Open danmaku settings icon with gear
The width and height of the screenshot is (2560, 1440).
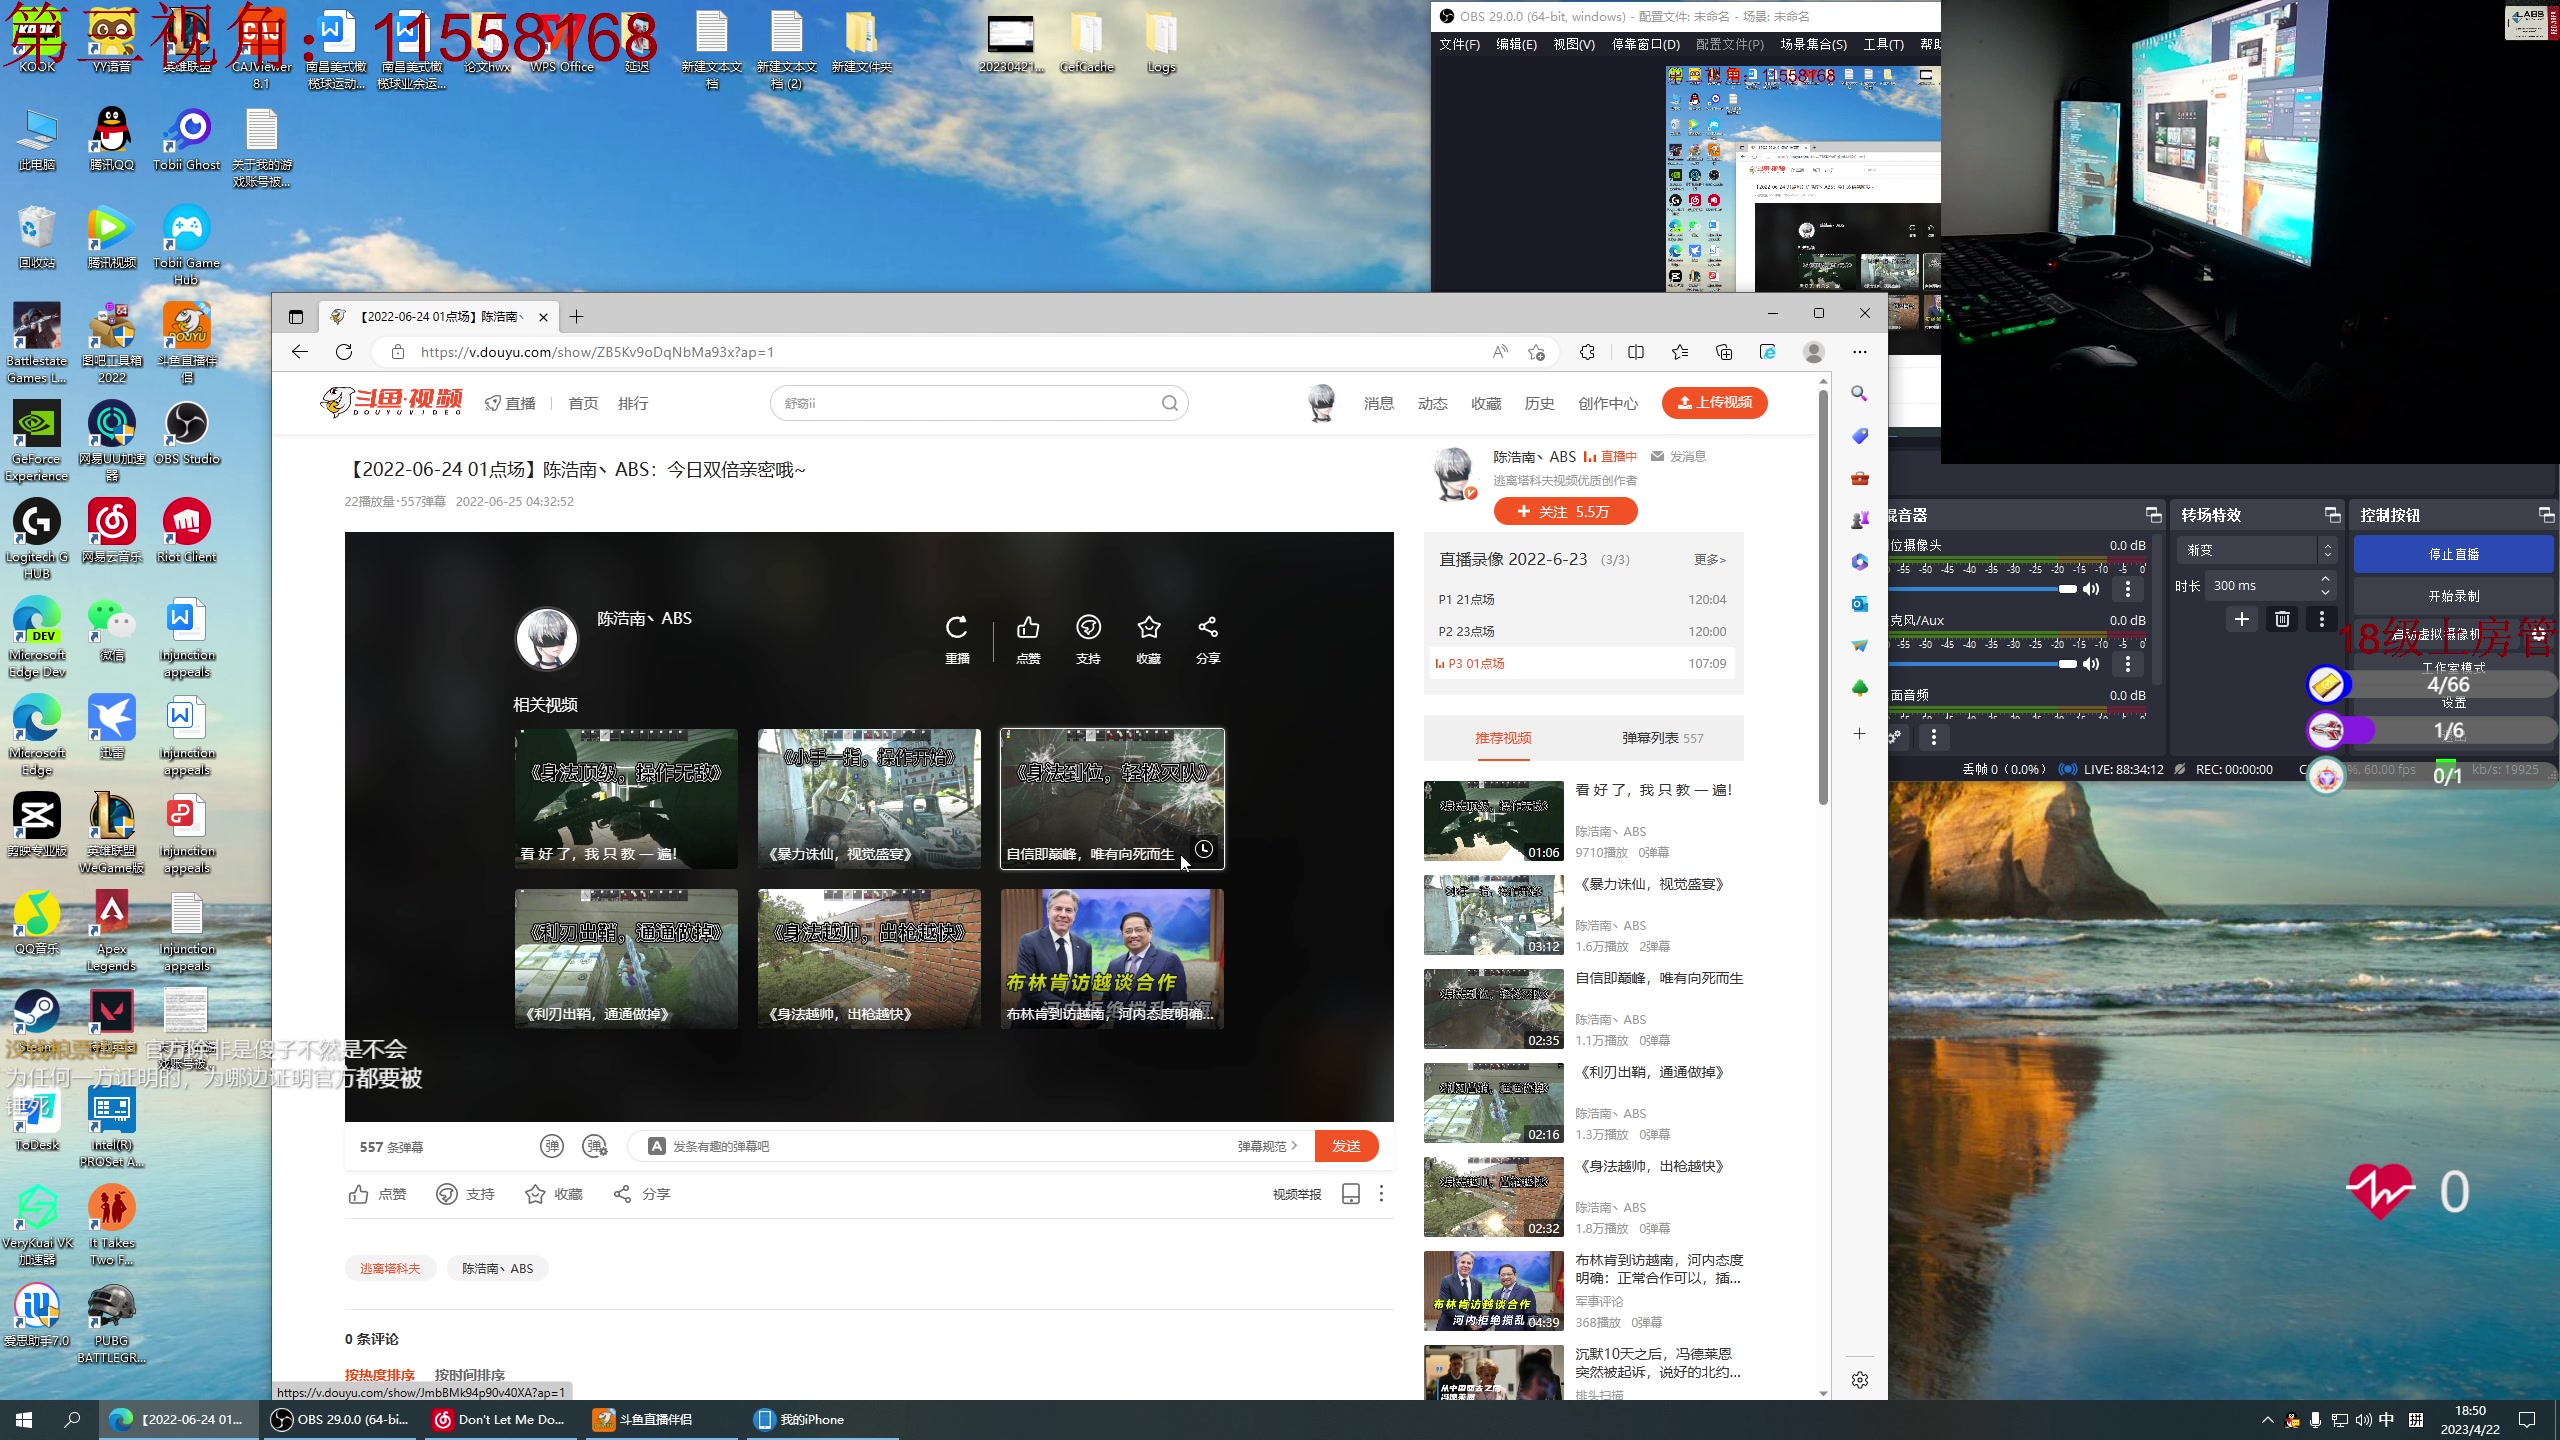pyautogui.click(x=595, y=1146)
